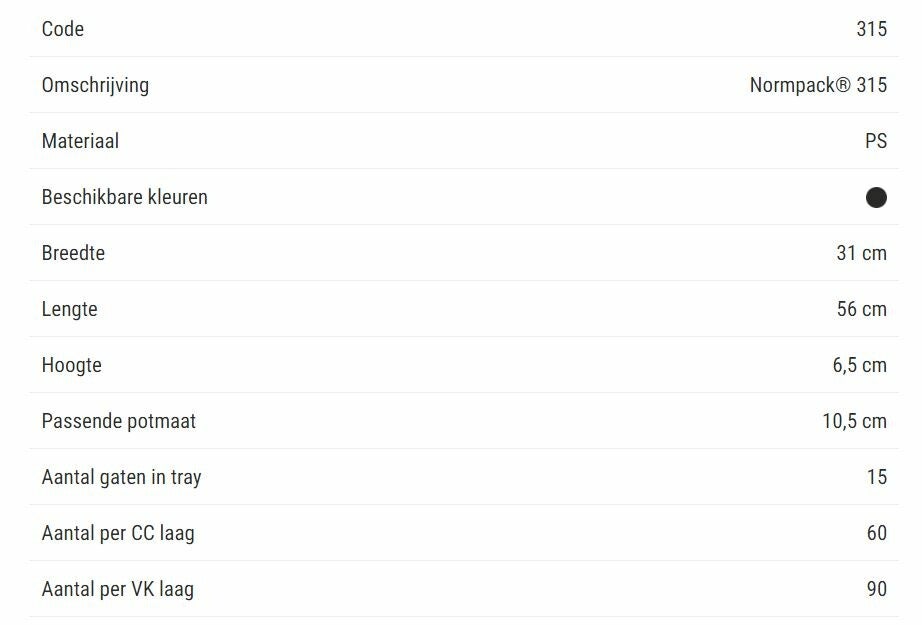Click the Code row label

point(63,29)
